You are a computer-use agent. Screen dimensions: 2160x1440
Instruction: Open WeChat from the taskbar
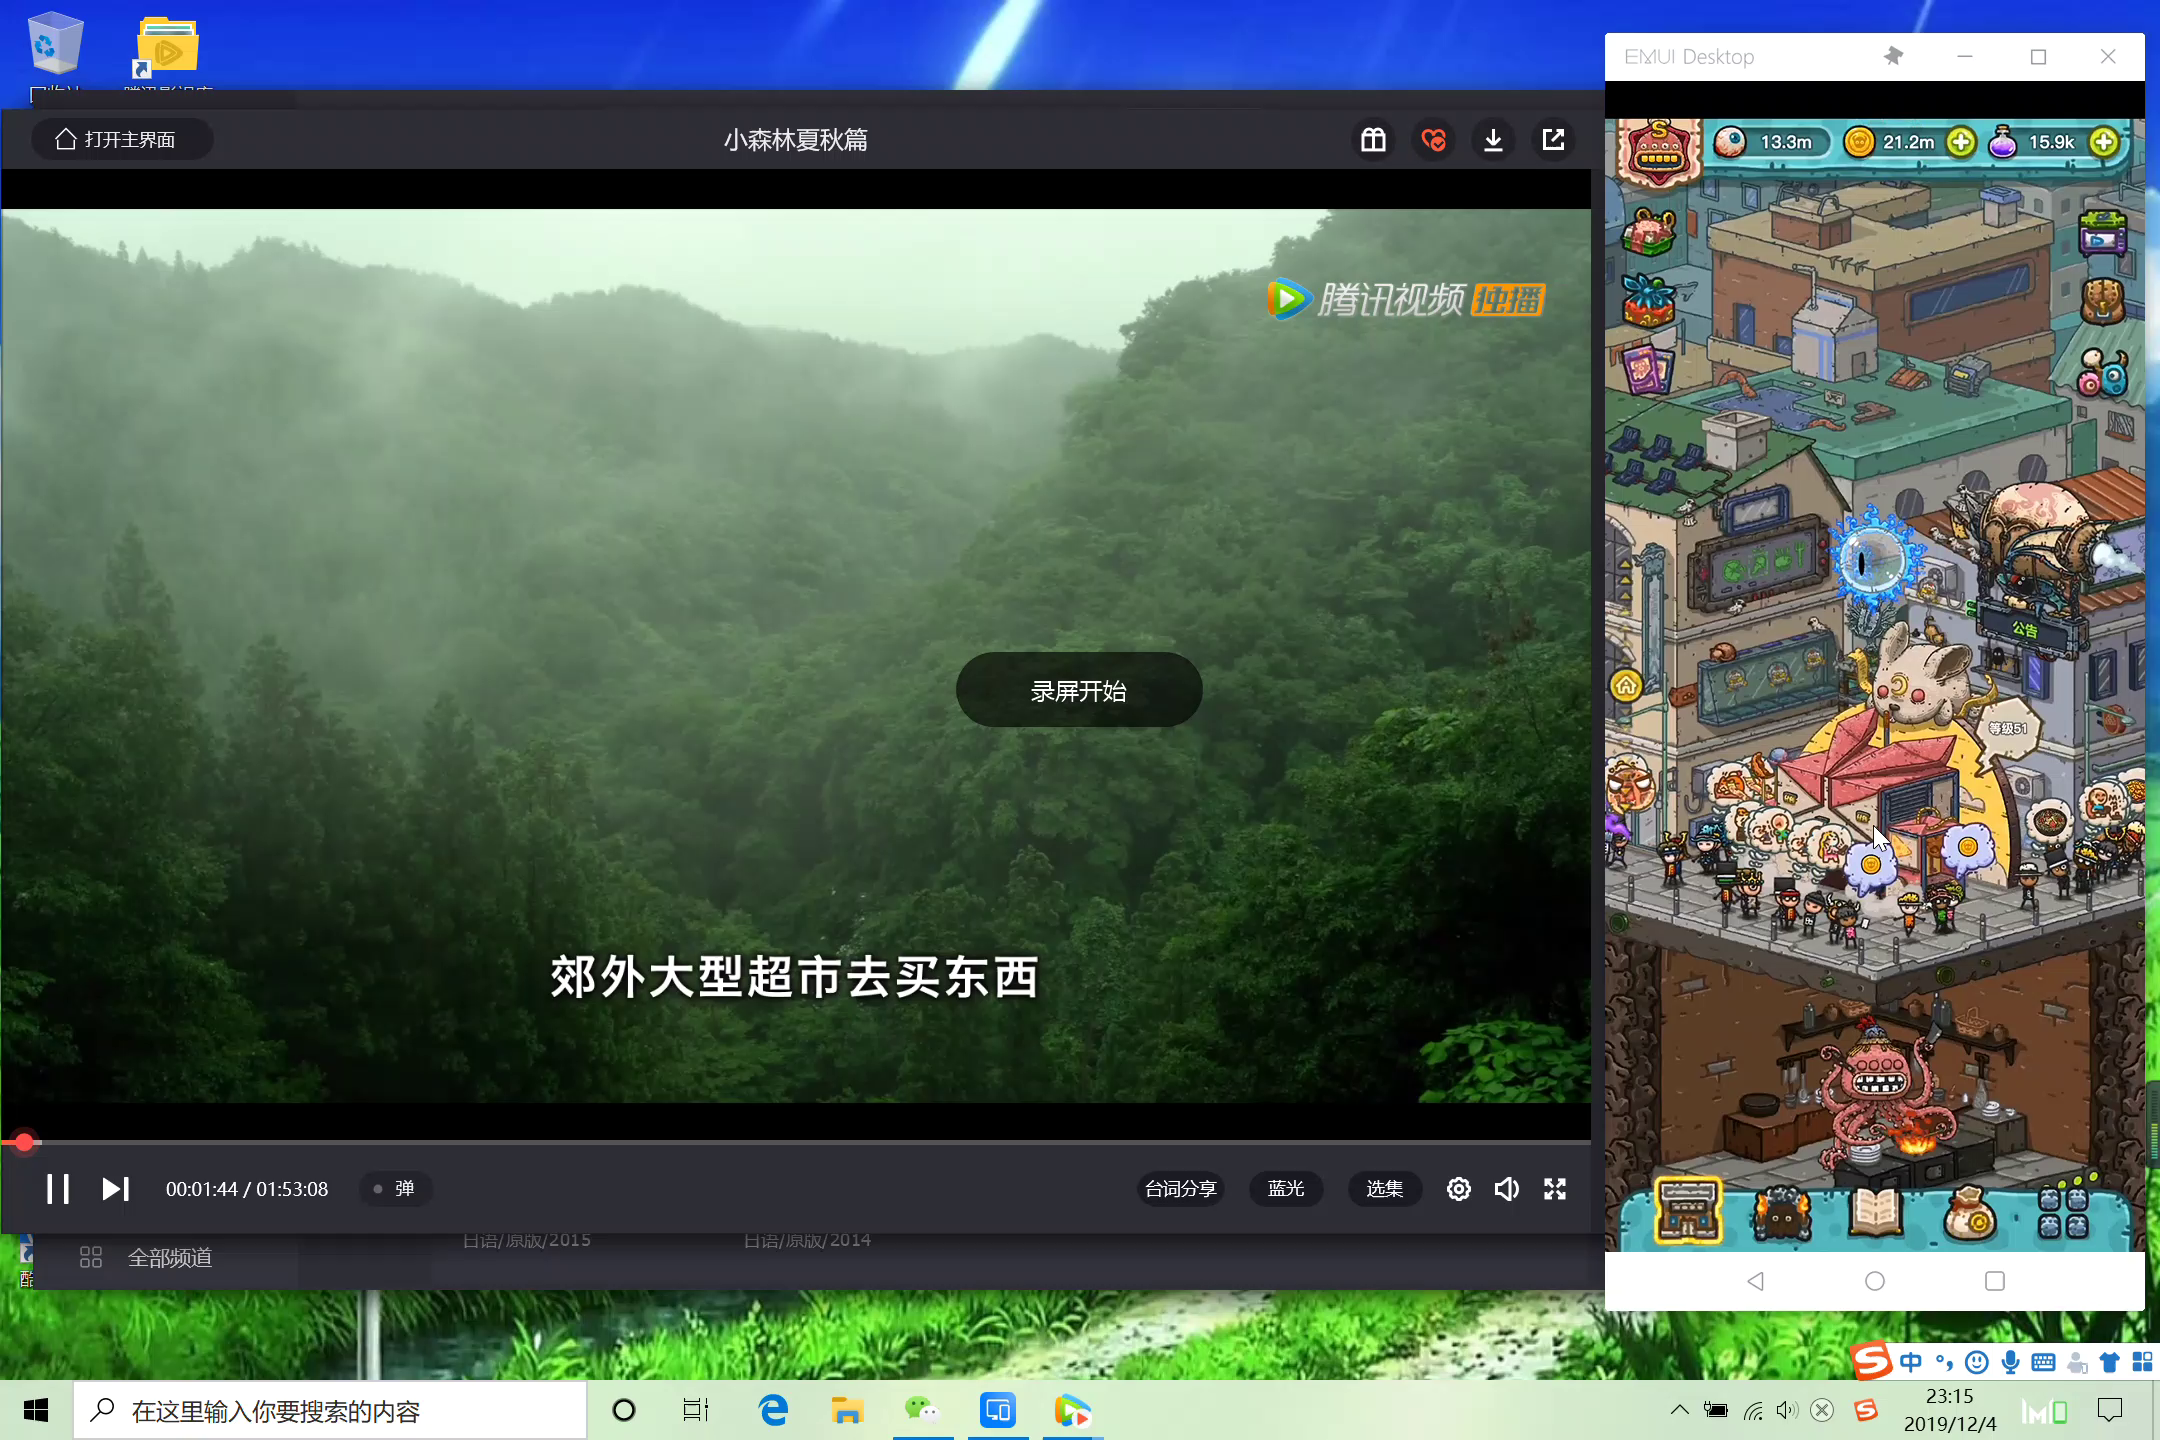point(921,1411)
